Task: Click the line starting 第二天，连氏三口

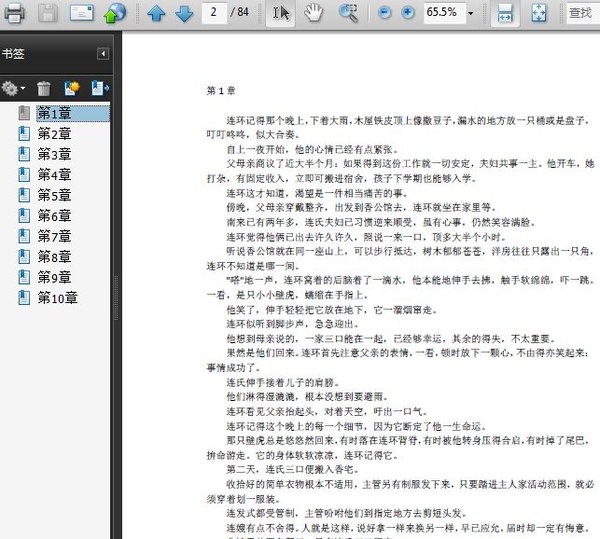Action: [293, 469]
